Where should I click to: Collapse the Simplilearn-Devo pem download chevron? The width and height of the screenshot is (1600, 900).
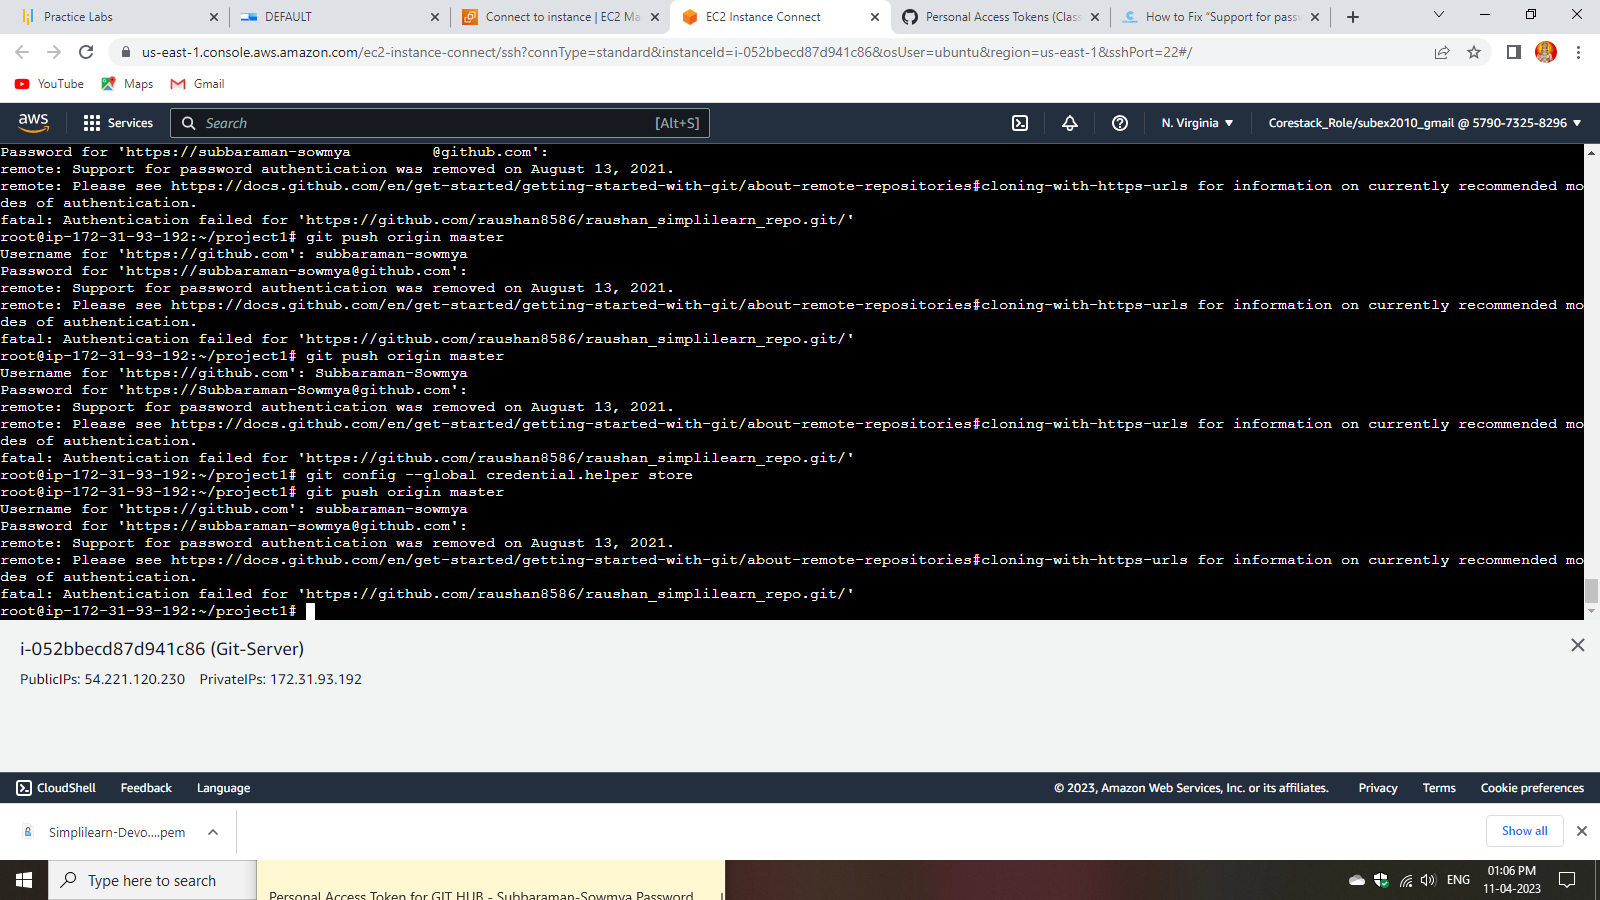[x=212, y=831]
